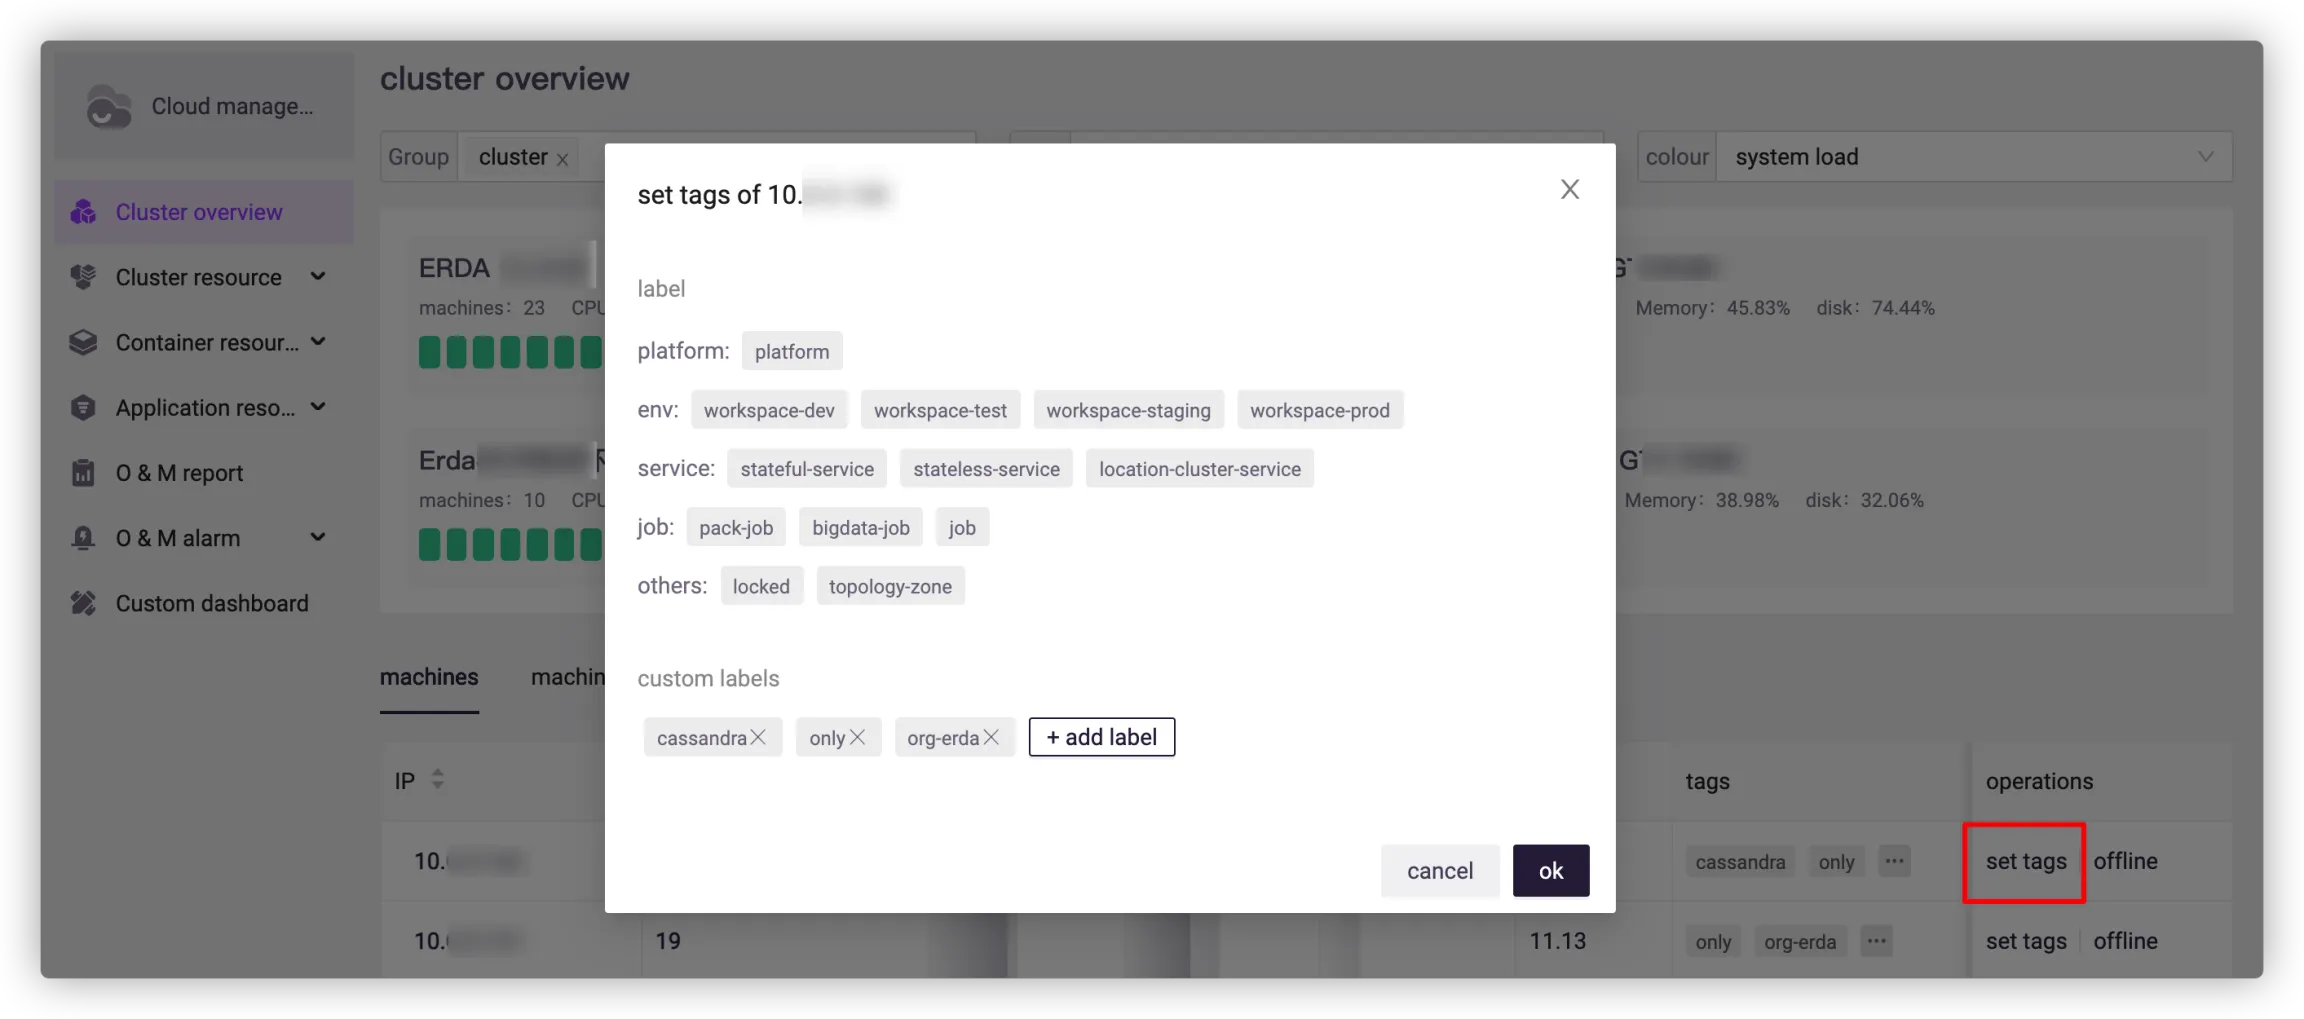Image resolution: width=2304 pixels, height=1019 pixels.
Task: Expand the Container resource menu
Action: tap(318, 342)
